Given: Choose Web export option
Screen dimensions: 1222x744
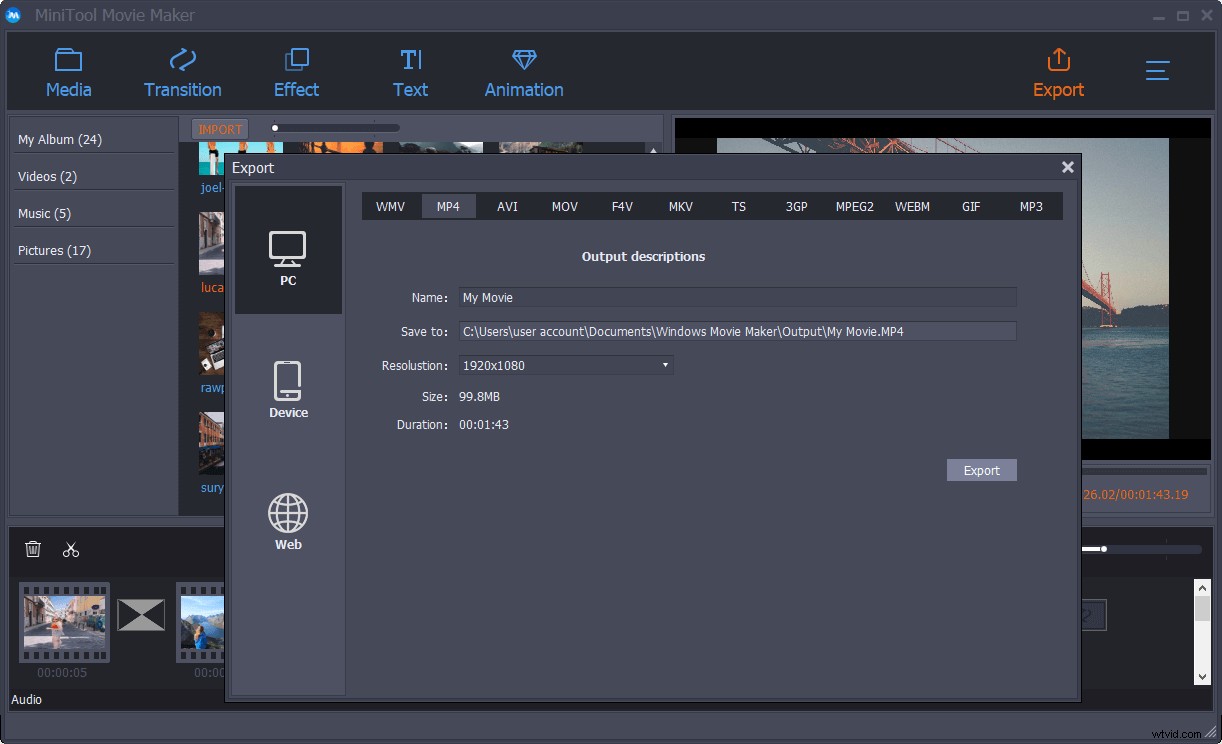Looking at the screenshot, I should 288,519.
